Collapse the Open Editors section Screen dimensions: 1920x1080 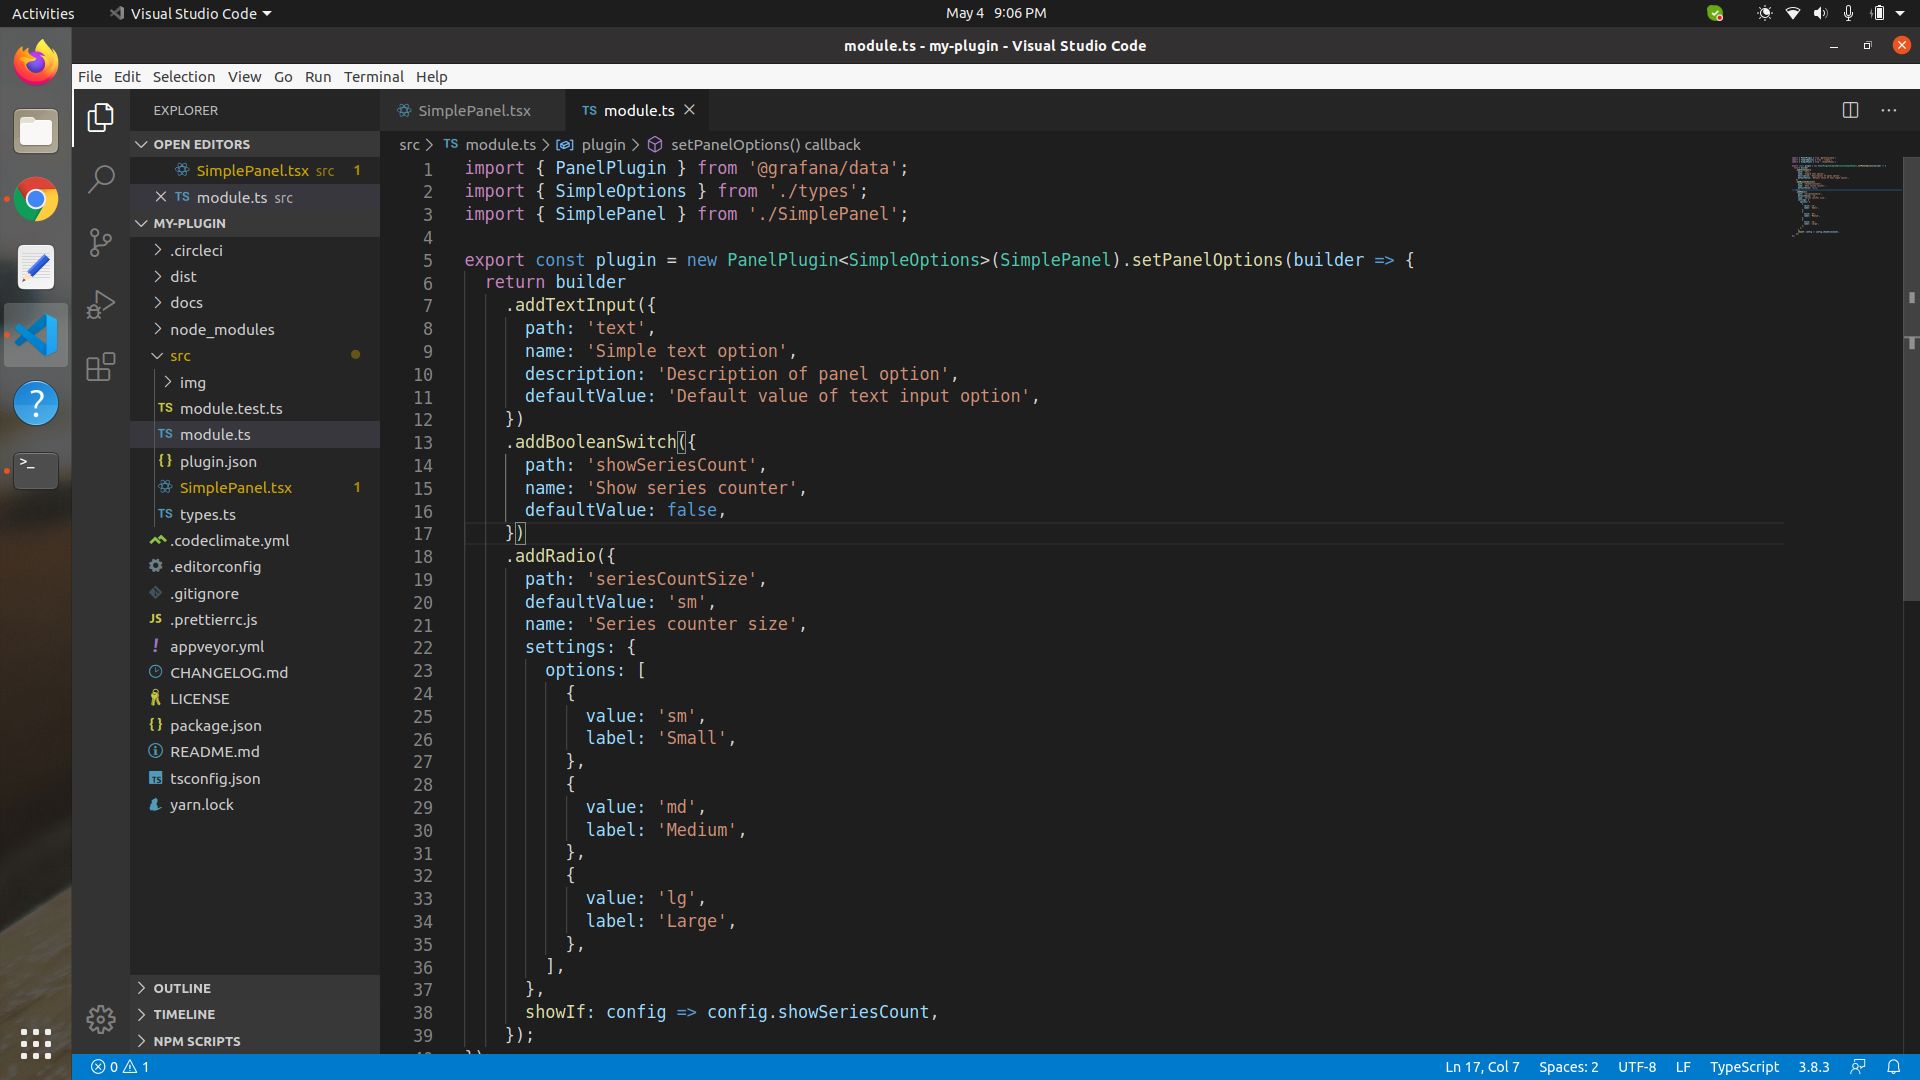255,144
